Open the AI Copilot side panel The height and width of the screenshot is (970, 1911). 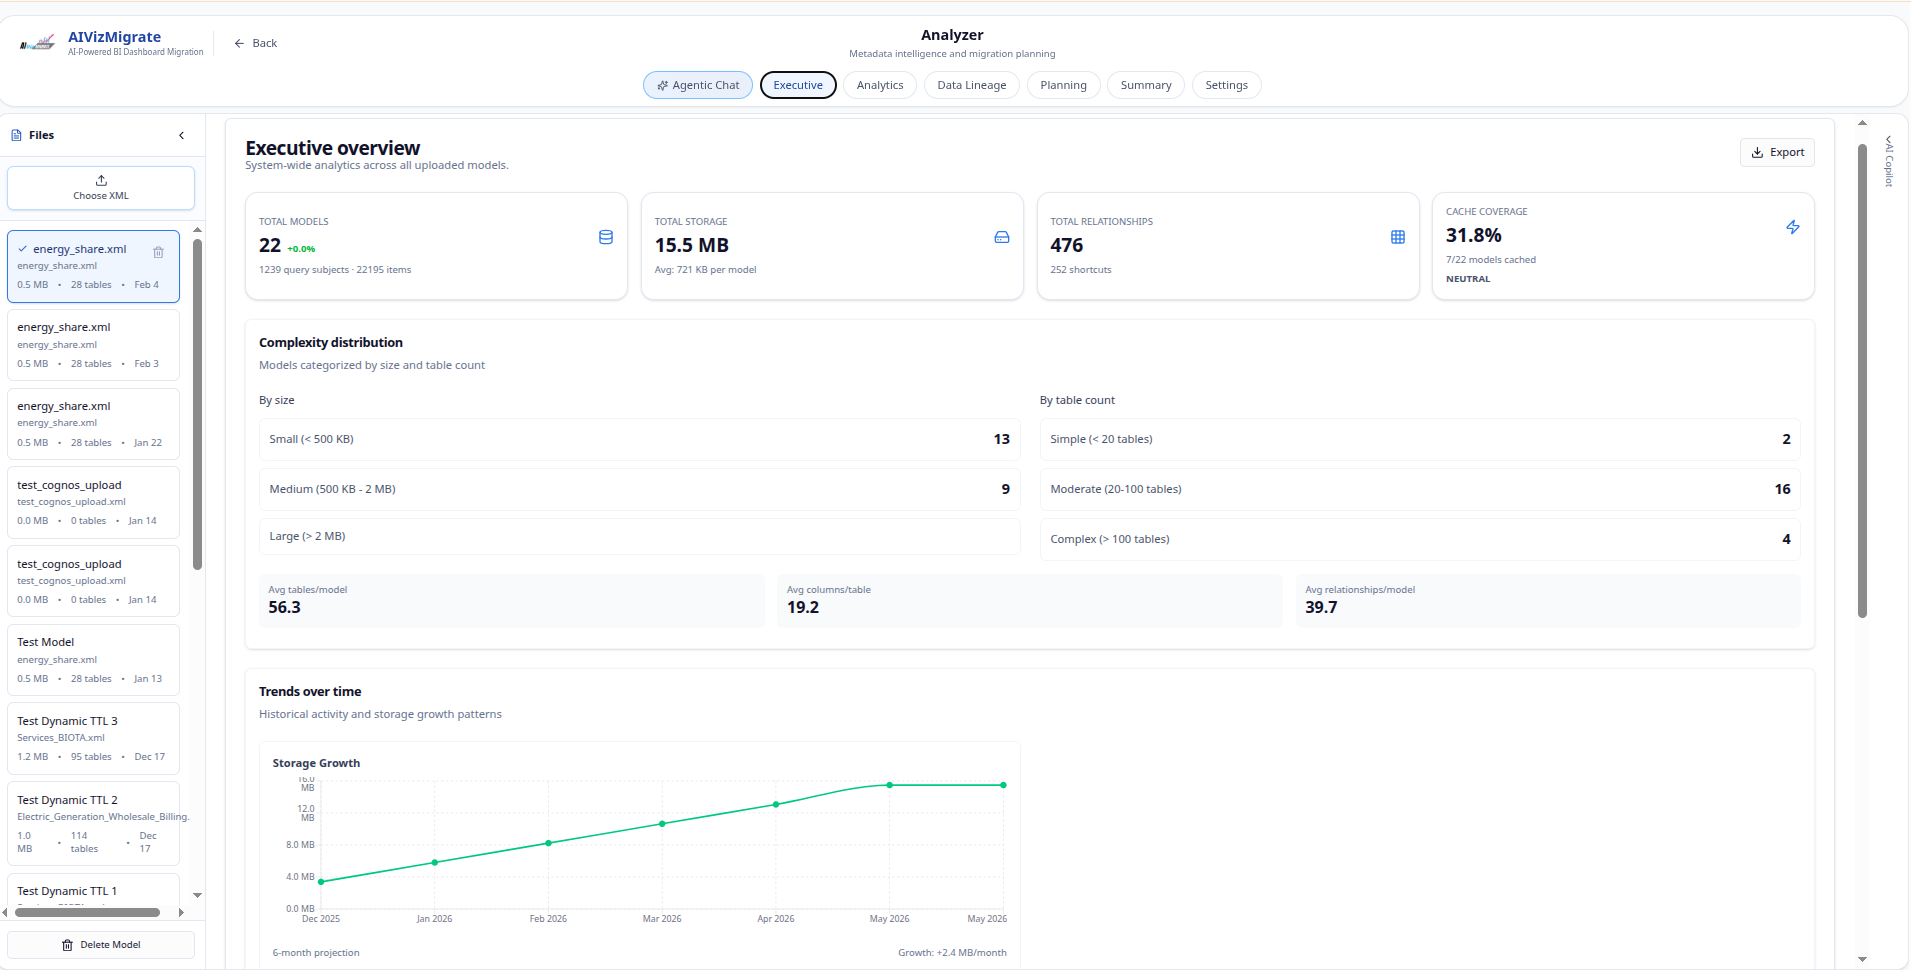point(1889,160)
